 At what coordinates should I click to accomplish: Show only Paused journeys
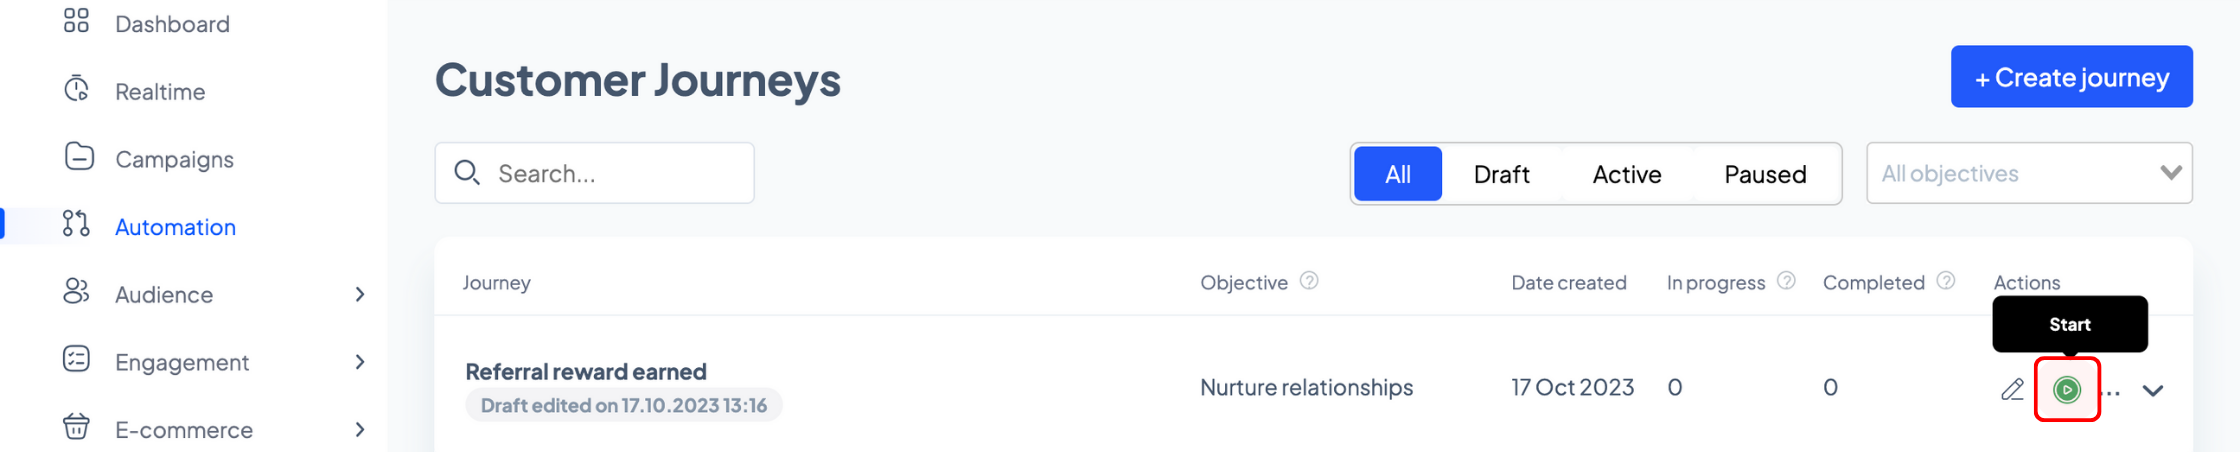click(x=1765, y=174)
